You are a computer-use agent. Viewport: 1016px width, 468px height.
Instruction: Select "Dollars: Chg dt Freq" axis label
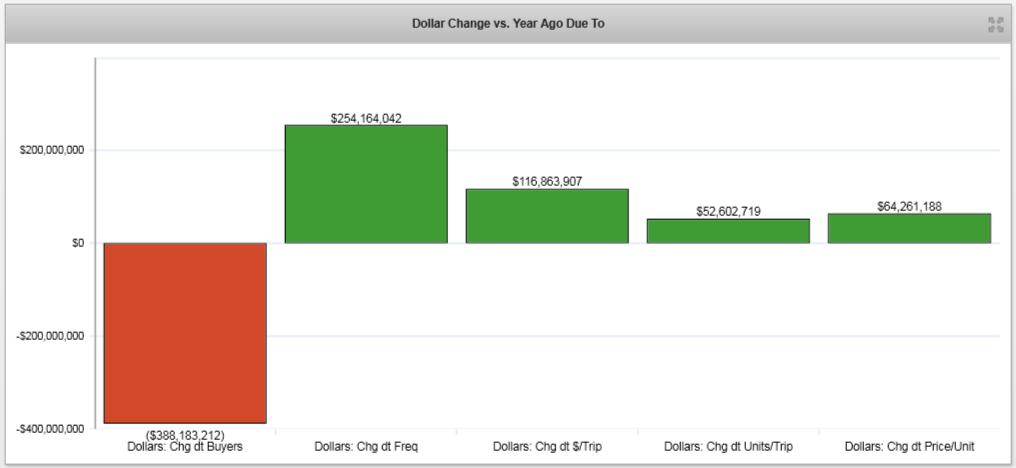click(x=366, y=447)
